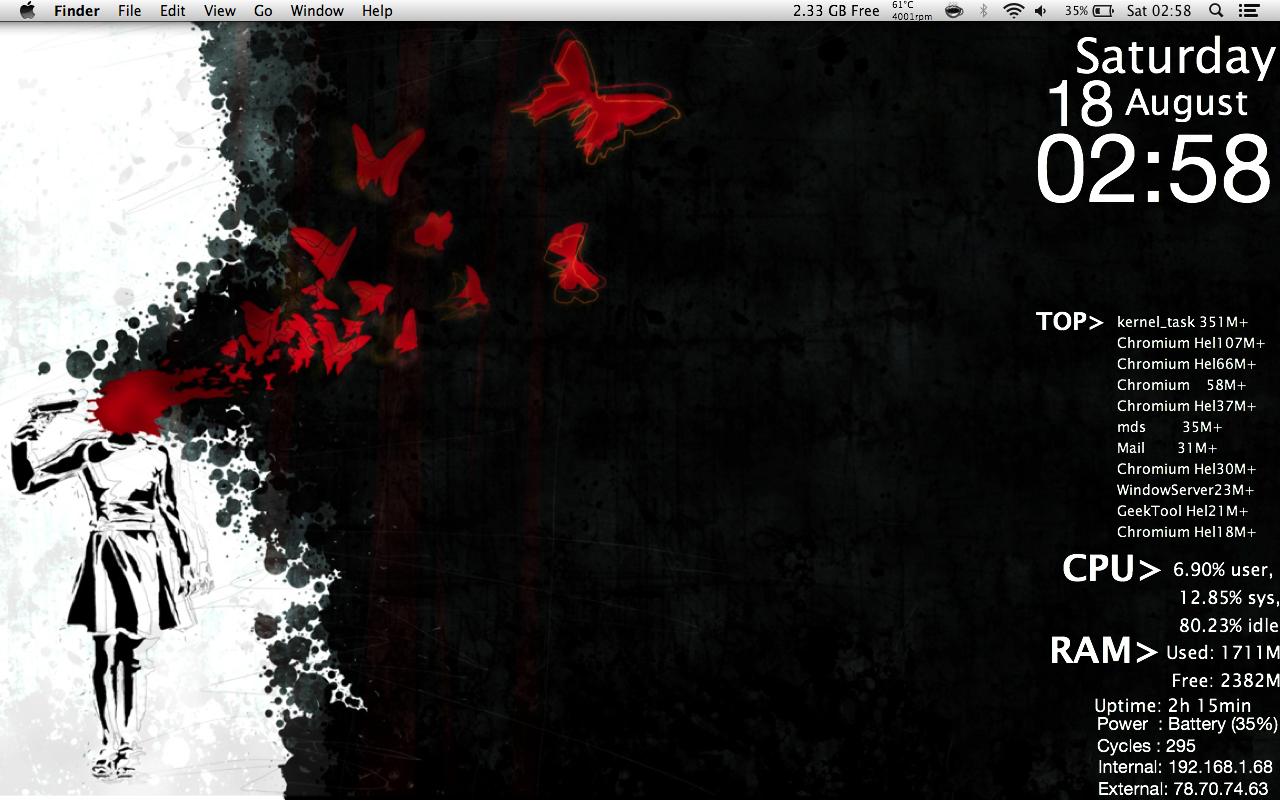Screen dimensions: 1280x800
Task: Click the '80.23% idle' CPU value
Action: click(1229, 626)
